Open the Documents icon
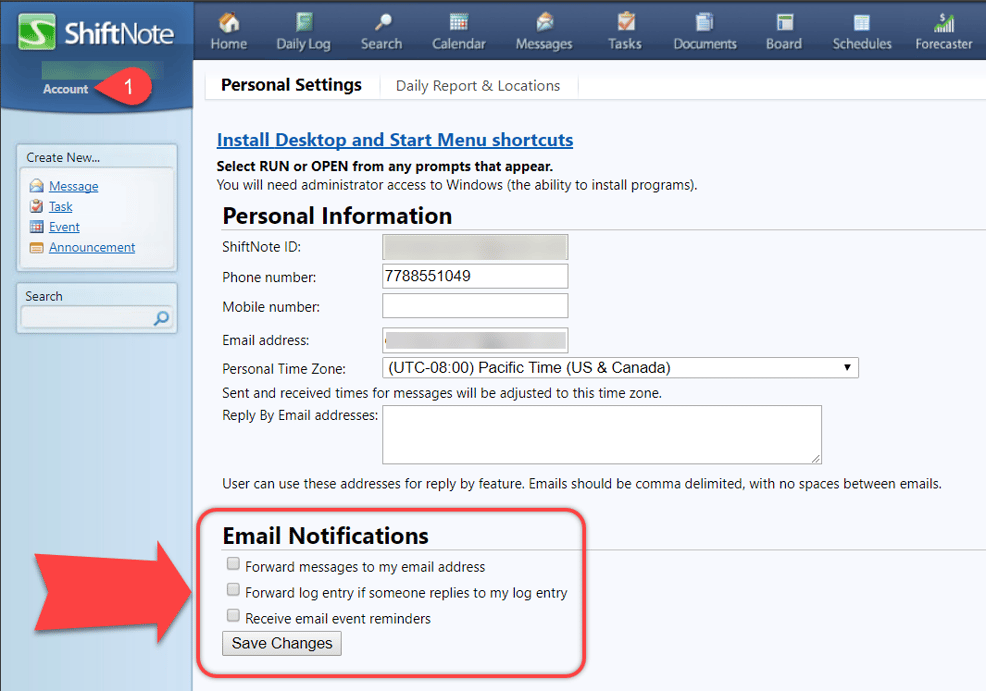The width and height of the screenshot is (986, 691). pyautogui.click(x=704, y=23)
